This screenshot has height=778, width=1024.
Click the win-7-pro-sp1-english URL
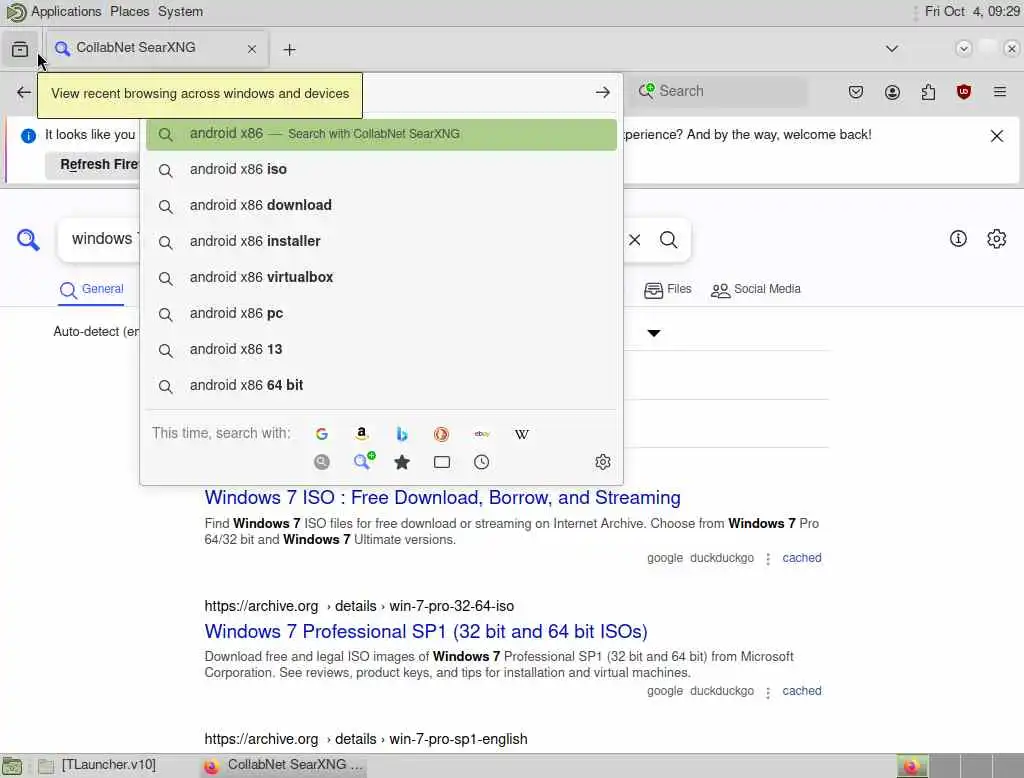(366, 739)
